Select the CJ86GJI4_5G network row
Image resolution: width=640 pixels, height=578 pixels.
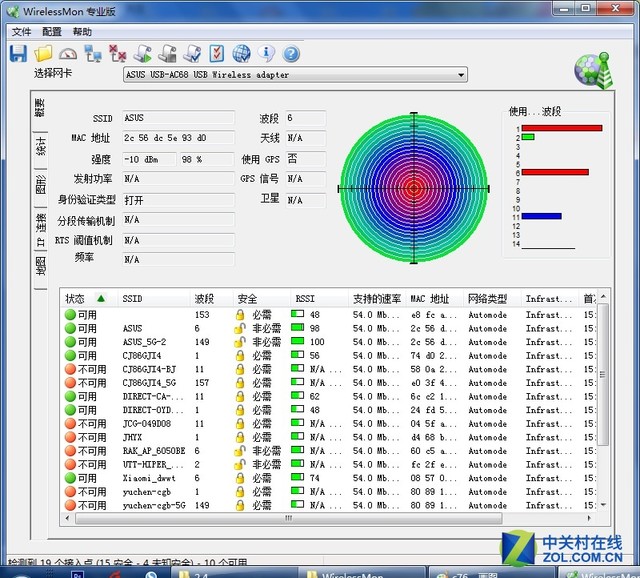[x=330, y=383]
